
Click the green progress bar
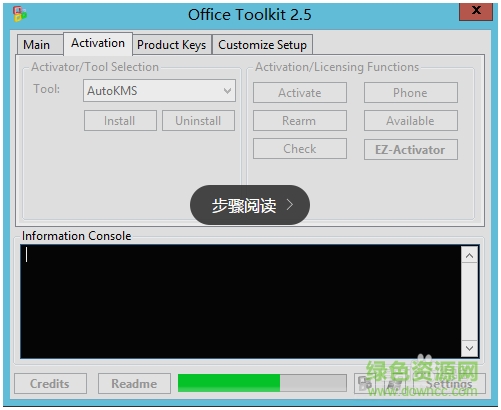262,383
